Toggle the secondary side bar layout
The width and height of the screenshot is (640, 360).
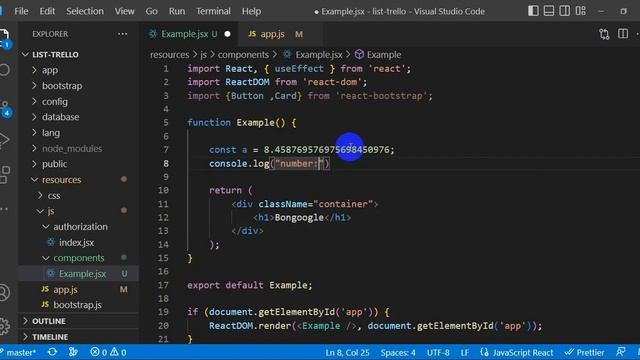pyautogui.click(x=565, y=11)
